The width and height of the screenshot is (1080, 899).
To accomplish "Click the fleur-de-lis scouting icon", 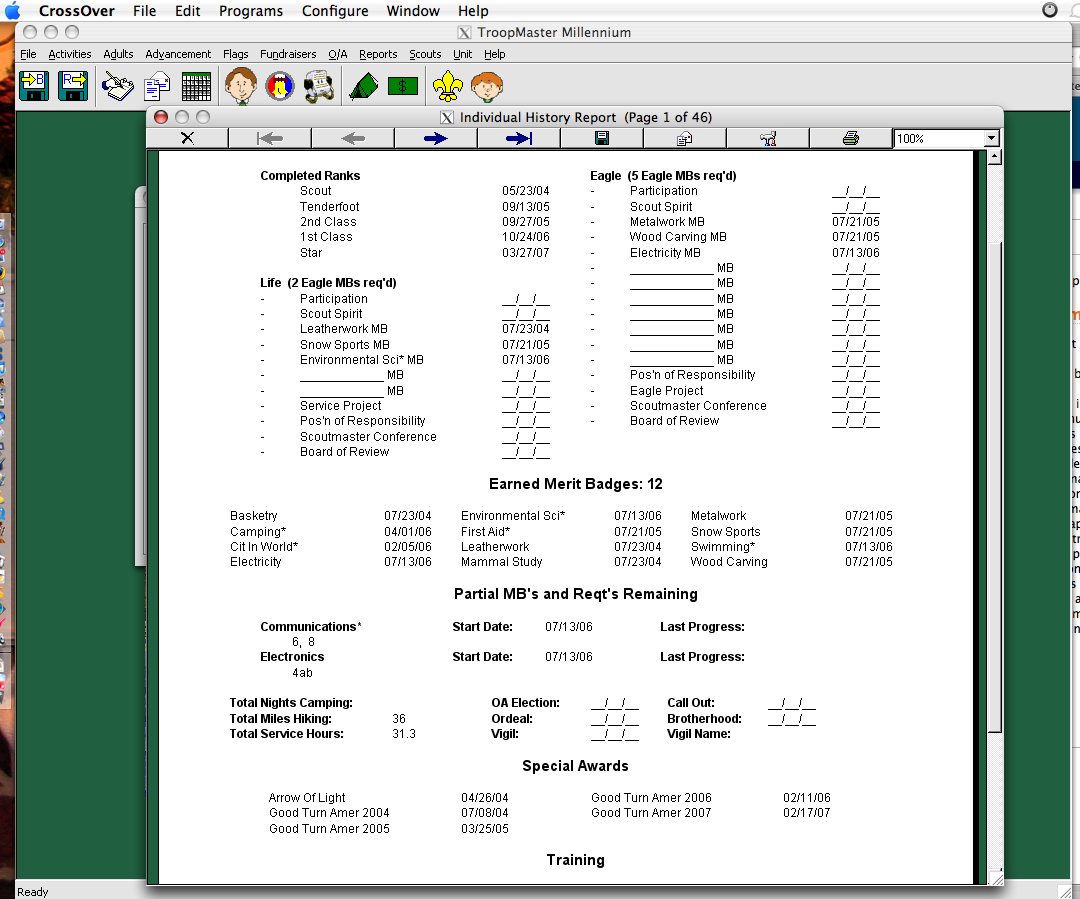I will click(x=448, y=86).
